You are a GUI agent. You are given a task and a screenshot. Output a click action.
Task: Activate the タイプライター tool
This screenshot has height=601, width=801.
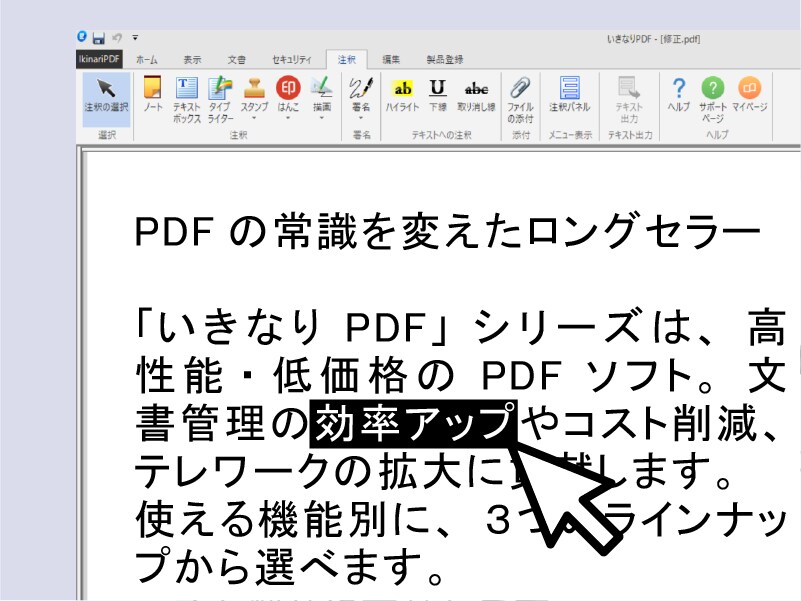point(220,100)
